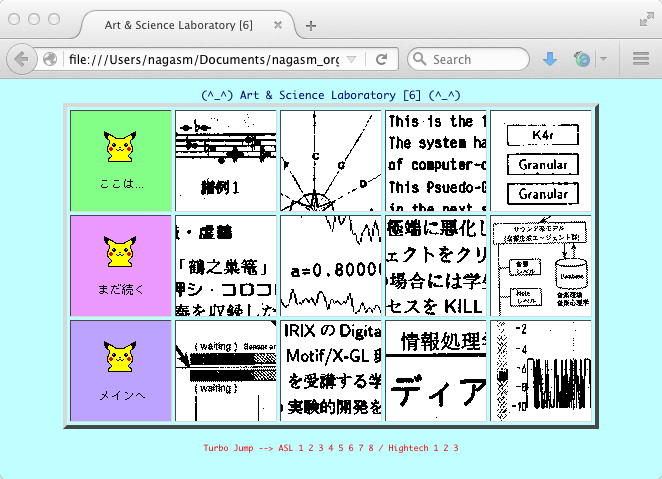Jump to ASL page 6 link
Viewport: 662px width, 479px height.
[351, 448]
